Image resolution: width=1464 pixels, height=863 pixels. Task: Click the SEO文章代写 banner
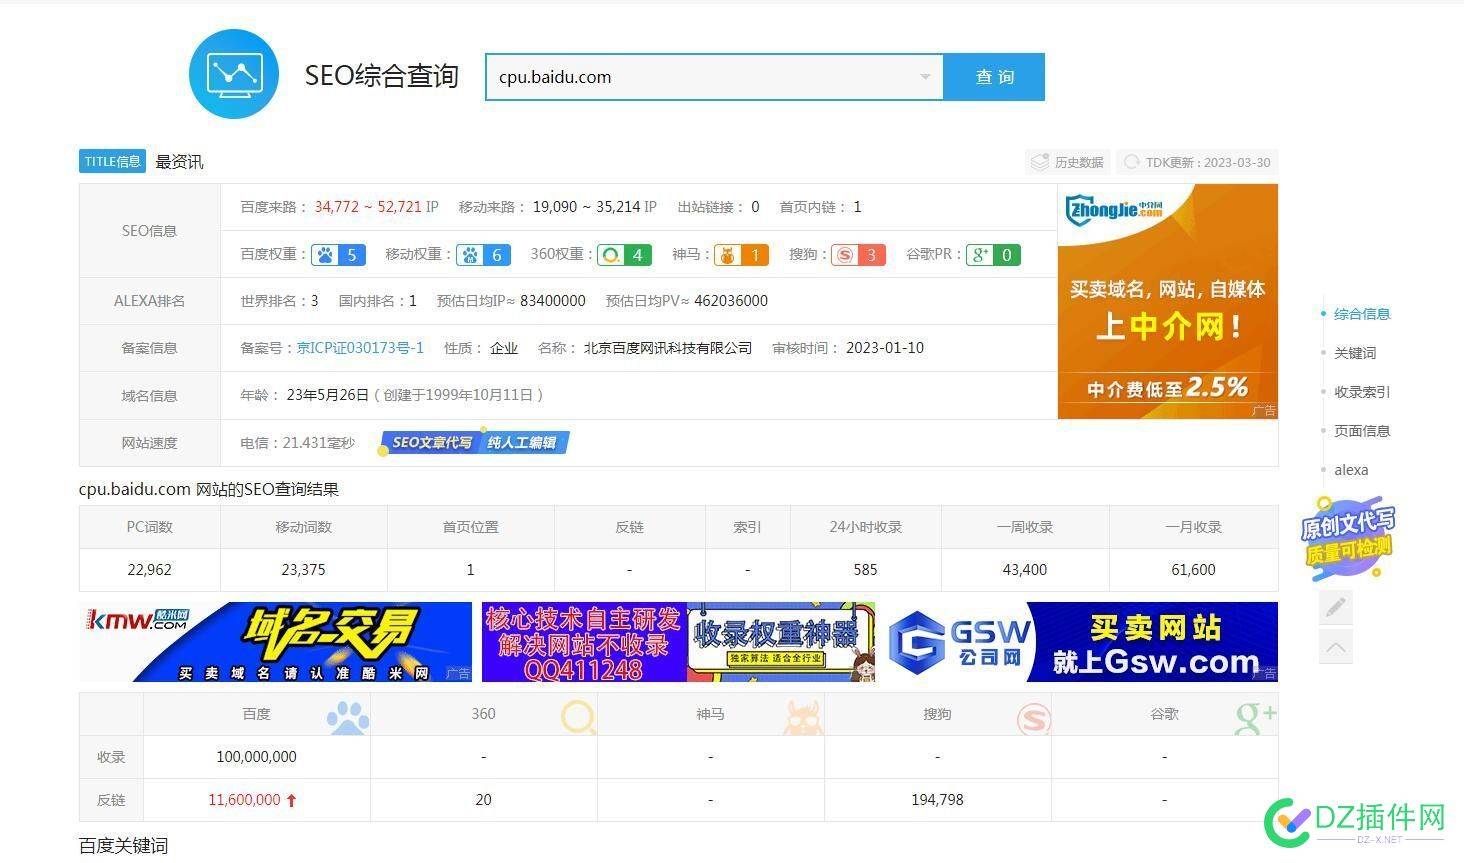475,442
